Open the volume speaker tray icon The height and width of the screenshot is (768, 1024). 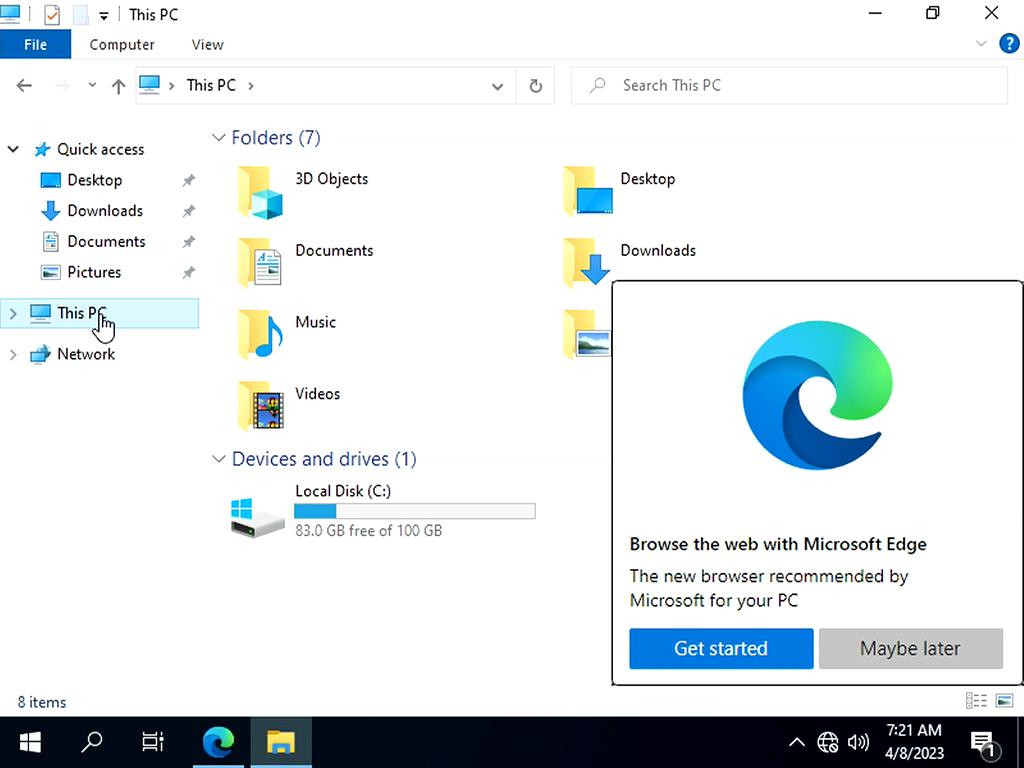(x=858, y=742)
